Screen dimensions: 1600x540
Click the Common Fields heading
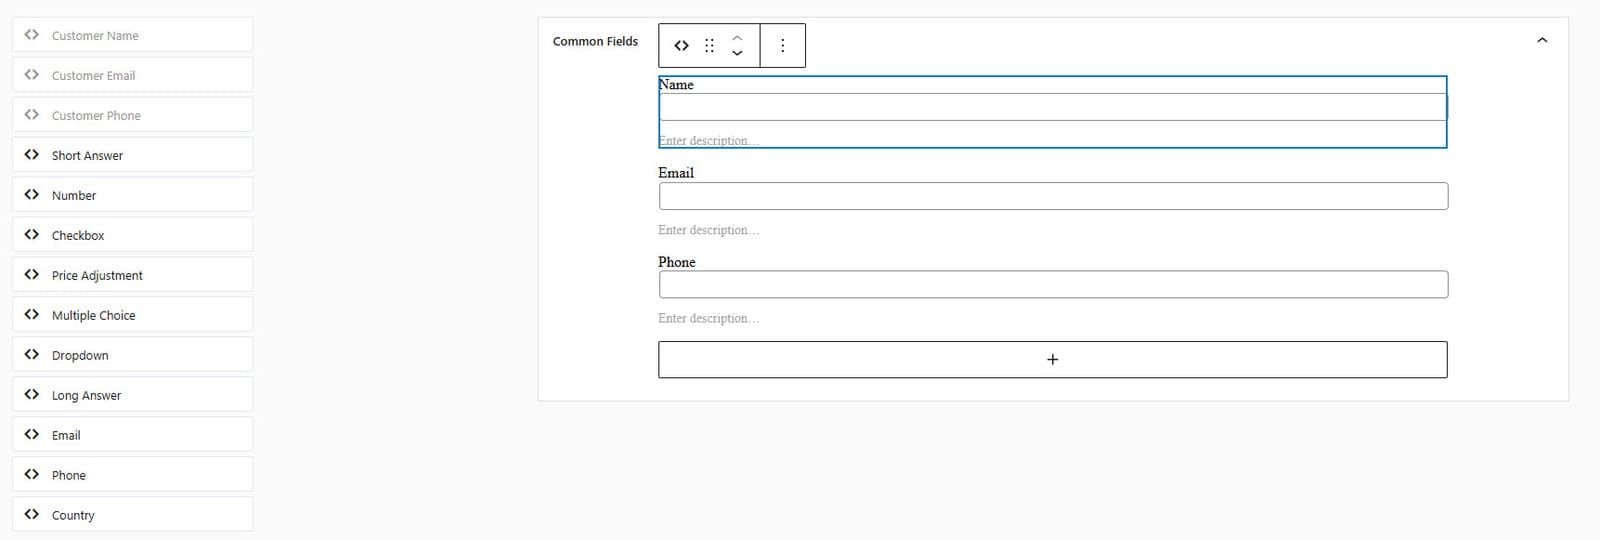pos(595,41)
